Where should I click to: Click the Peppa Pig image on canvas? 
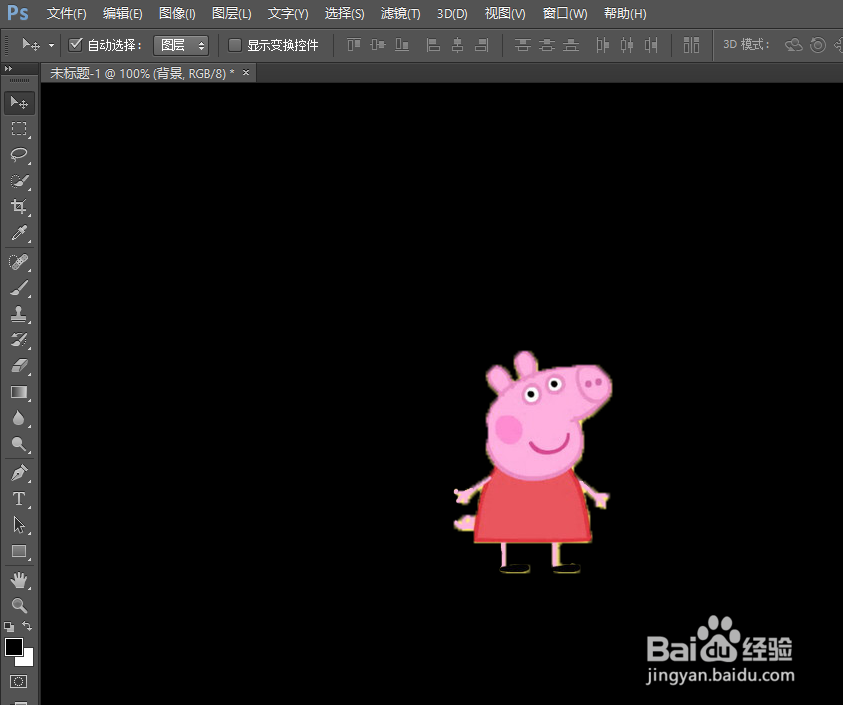coord(533,462)
